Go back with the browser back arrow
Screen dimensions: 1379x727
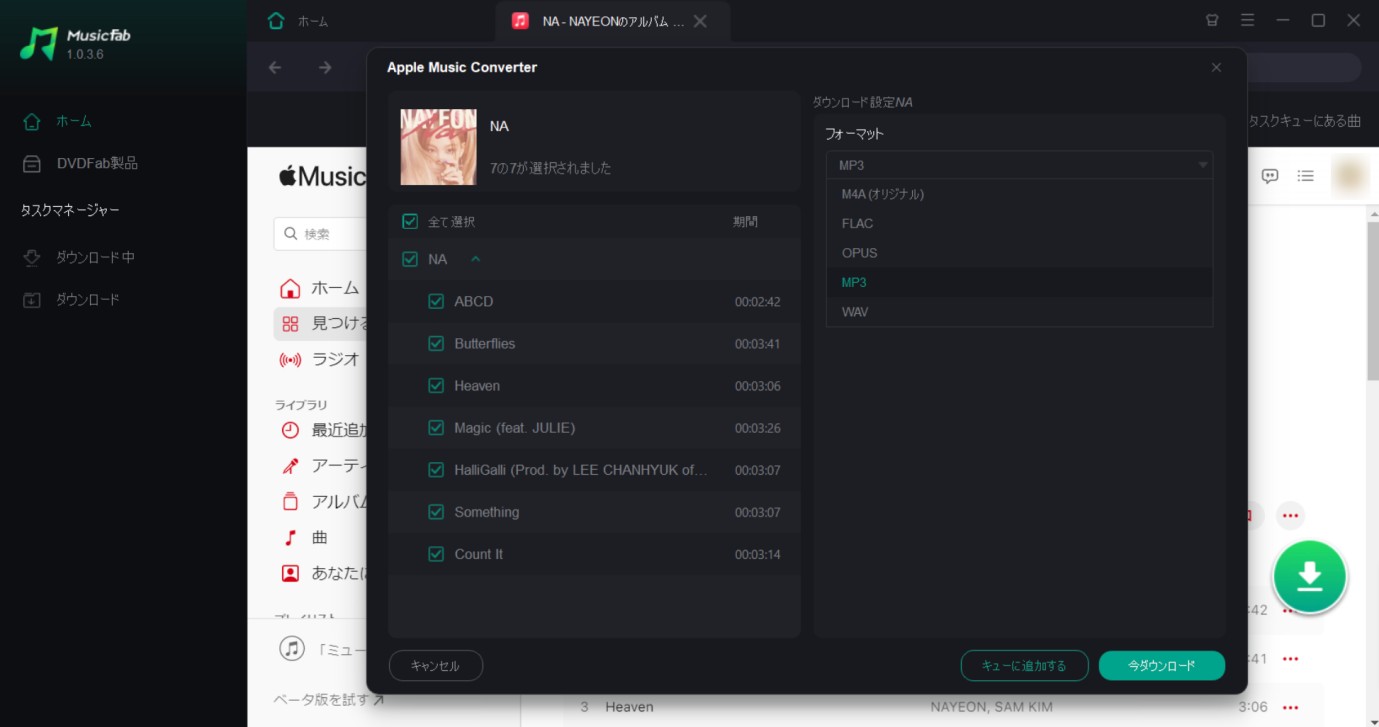click(x=275, y=67)
